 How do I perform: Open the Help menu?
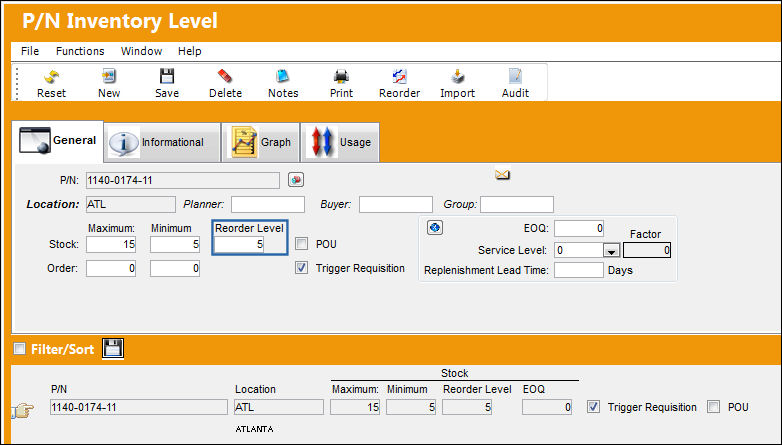tap(190, 51)
